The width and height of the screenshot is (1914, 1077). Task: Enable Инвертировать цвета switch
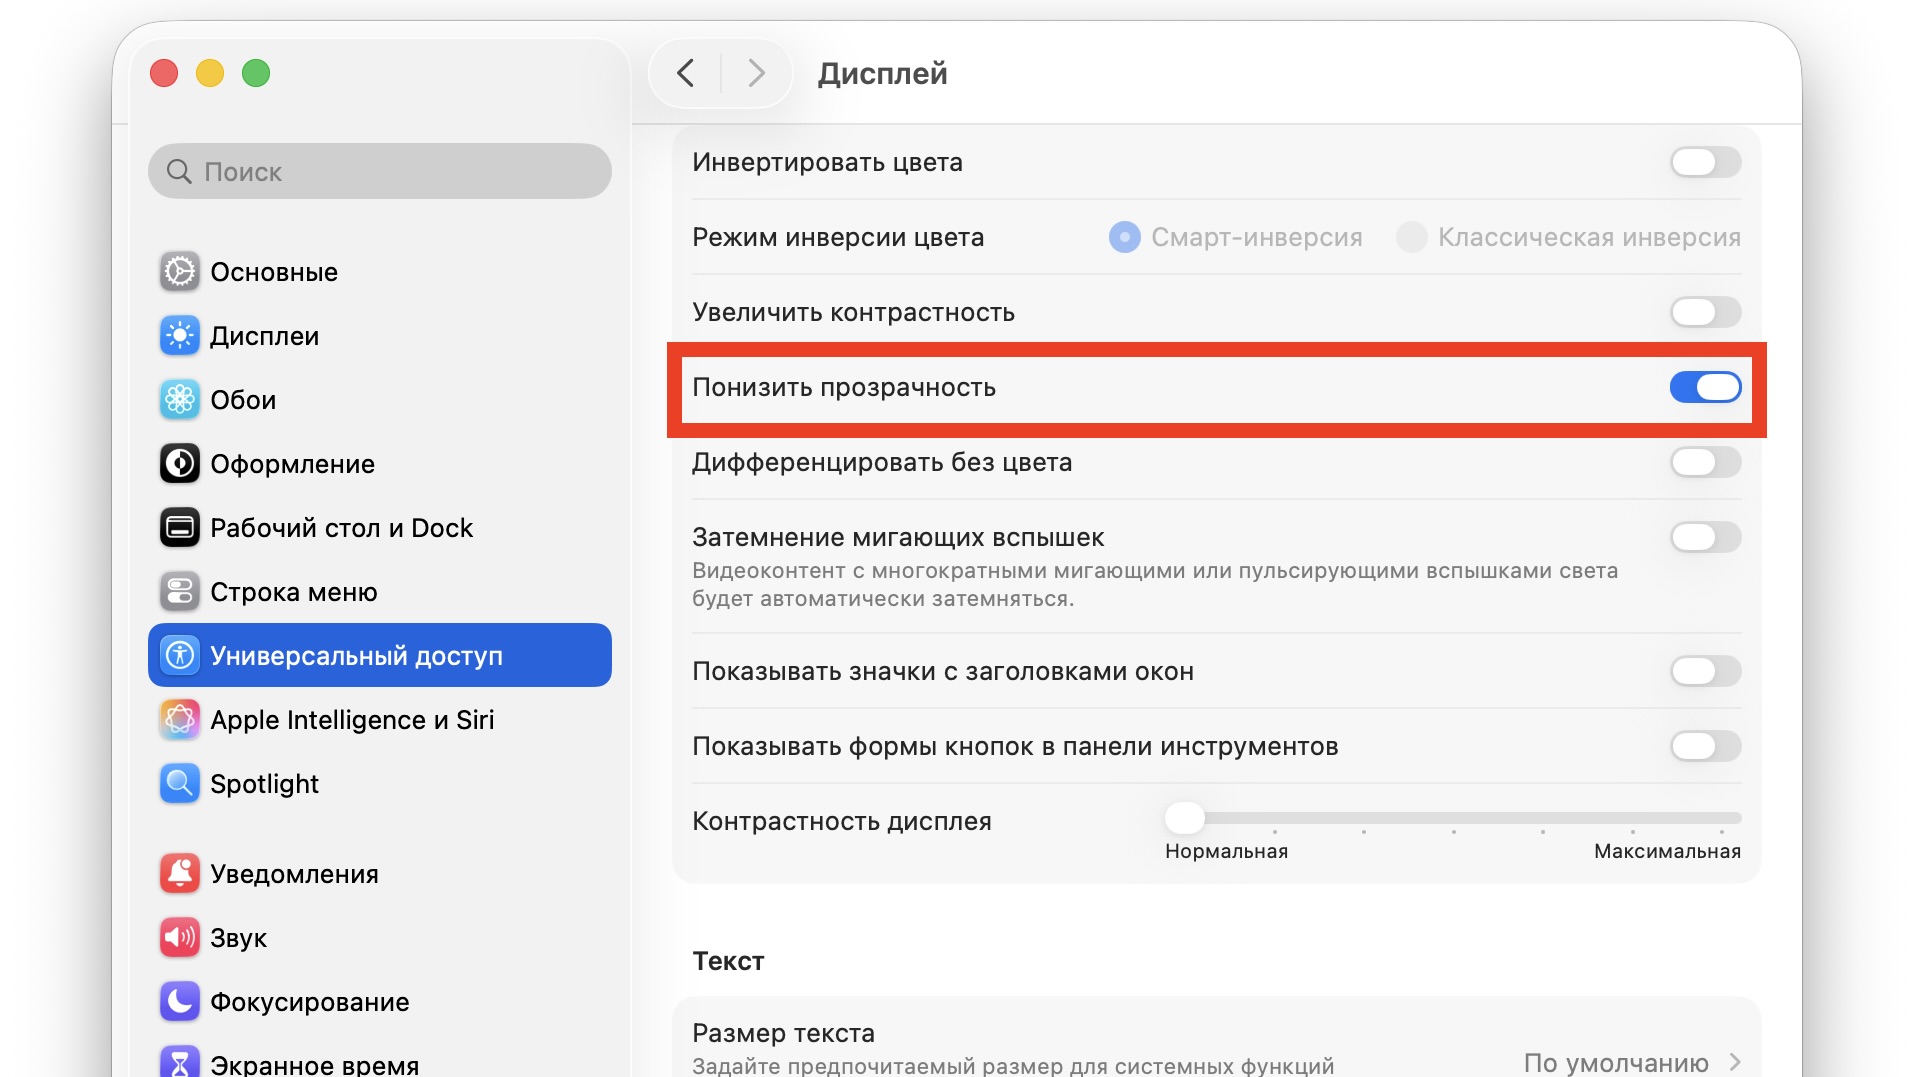click(x=1706, y=162)
